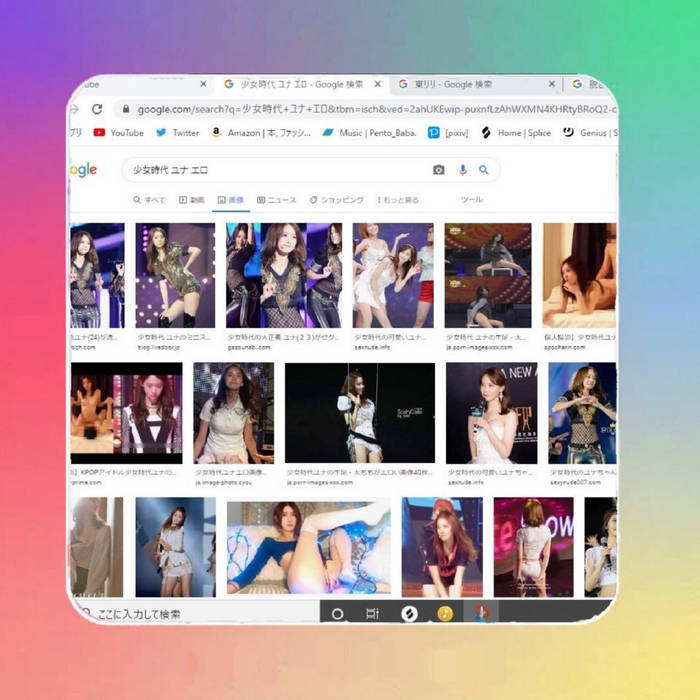Start voice search with microphone icon
This screenshot has height=700, width=700.
click(x=462, y=170)
